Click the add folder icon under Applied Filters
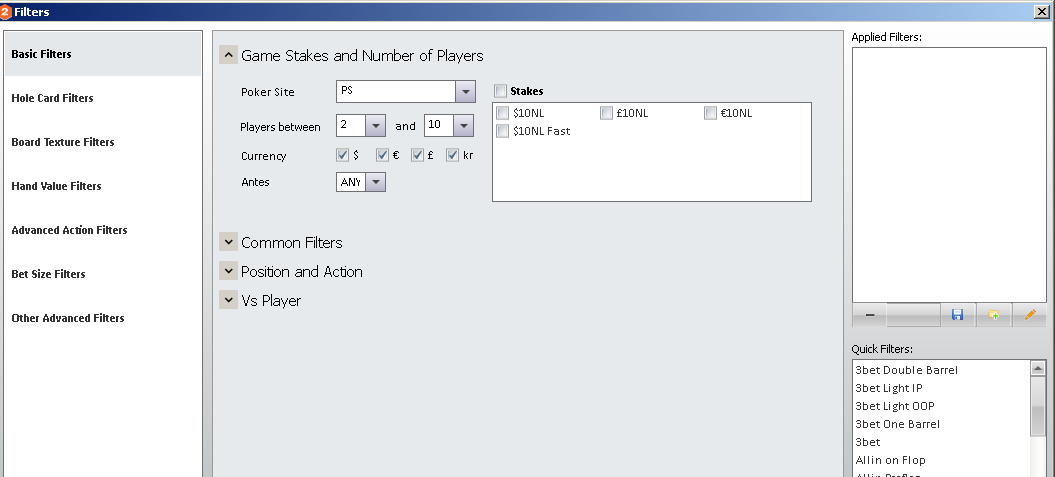The height and width of the screenshot is (477, 1055). pos(993,314)
